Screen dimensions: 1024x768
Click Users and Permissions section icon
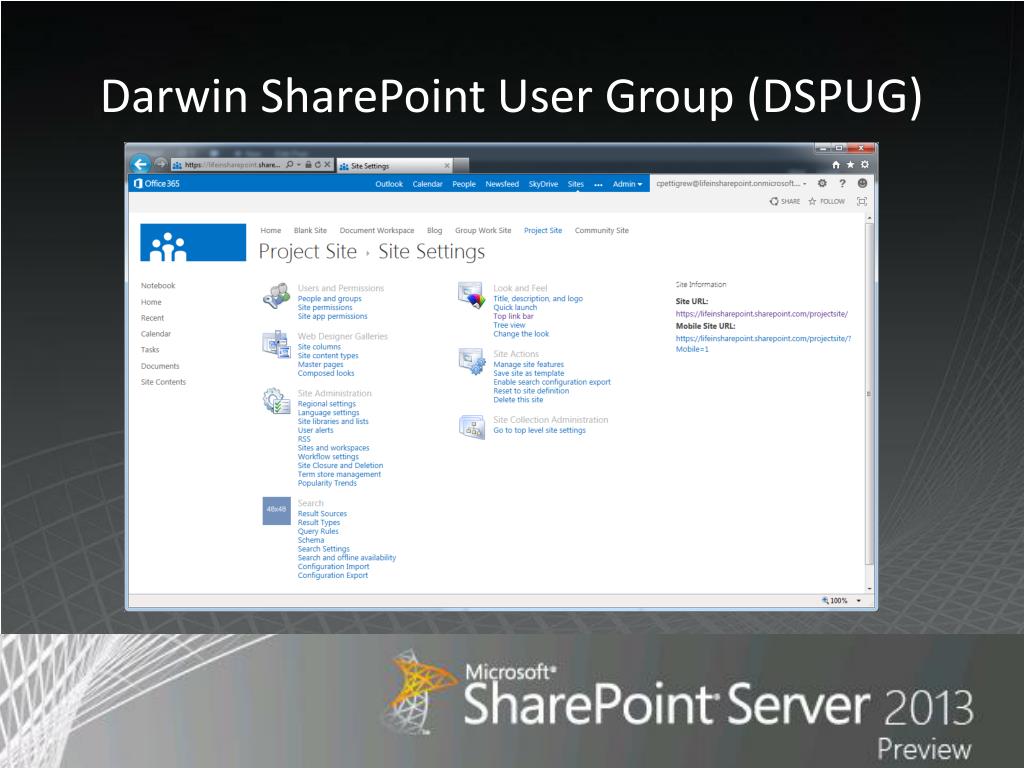pos(276,295)
